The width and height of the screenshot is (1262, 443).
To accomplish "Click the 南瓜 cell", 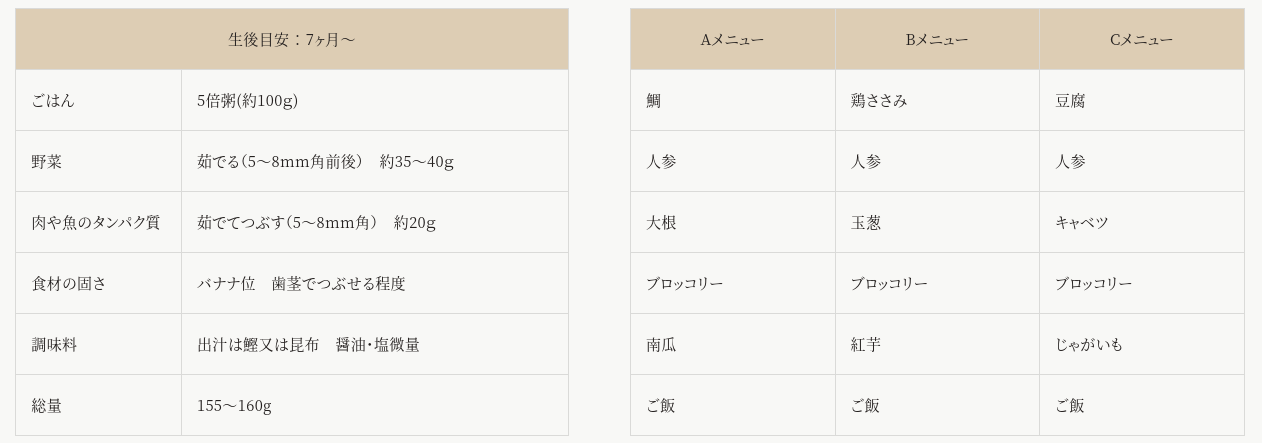I will coord(732,344).
